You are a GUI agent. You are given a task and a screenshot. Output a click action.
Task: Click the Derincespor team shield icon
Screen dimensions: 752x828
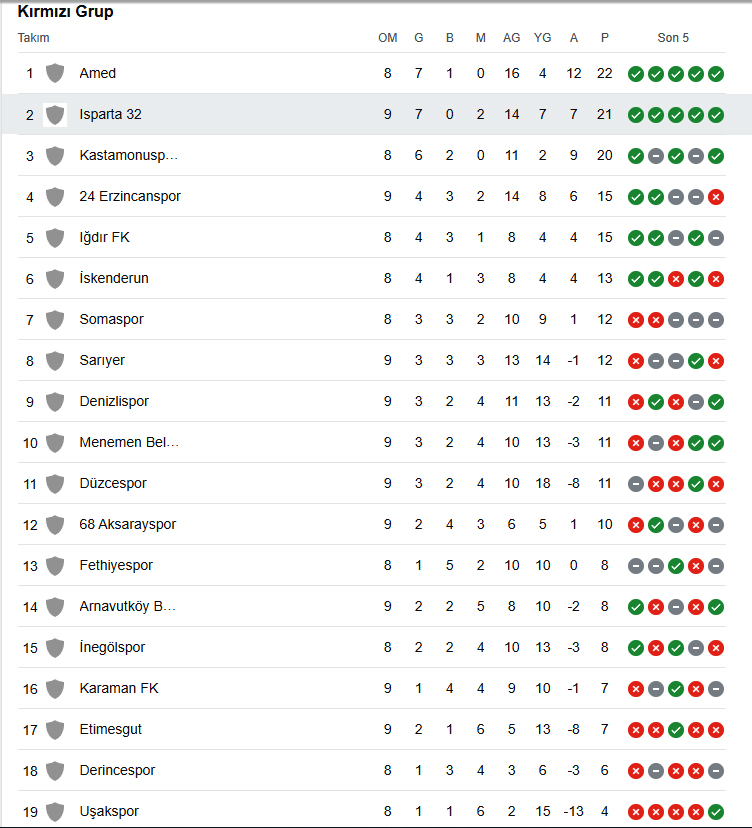55,770
